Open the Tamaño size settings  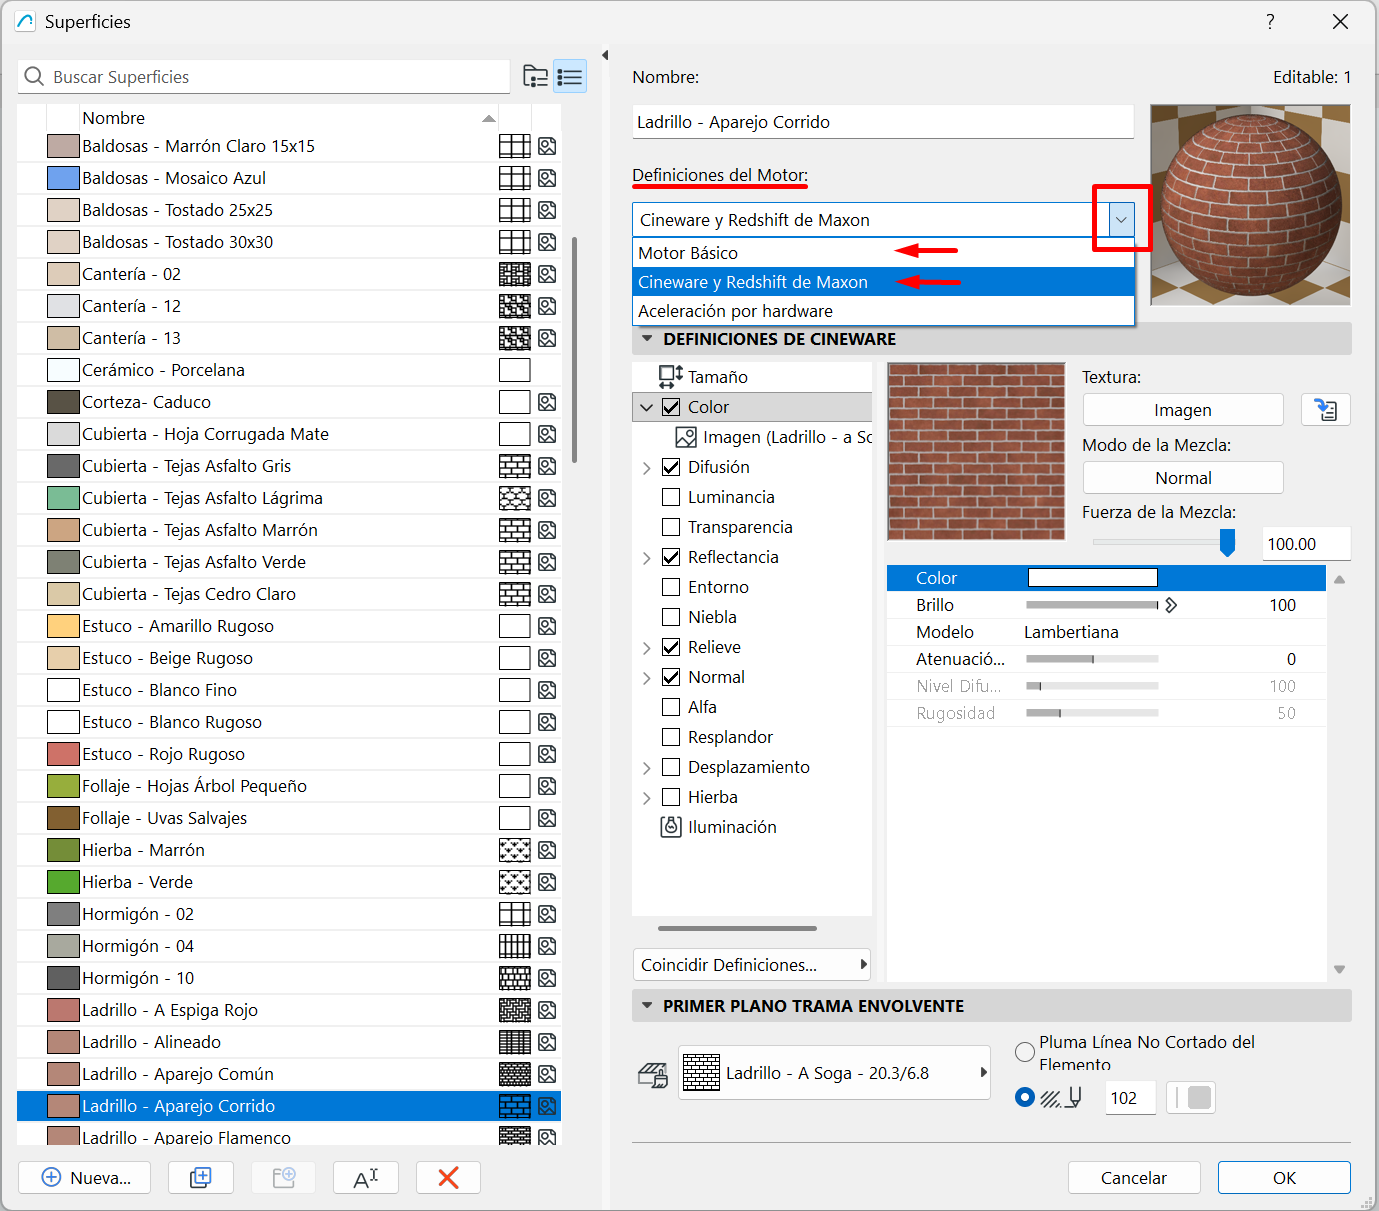[717, 377]
